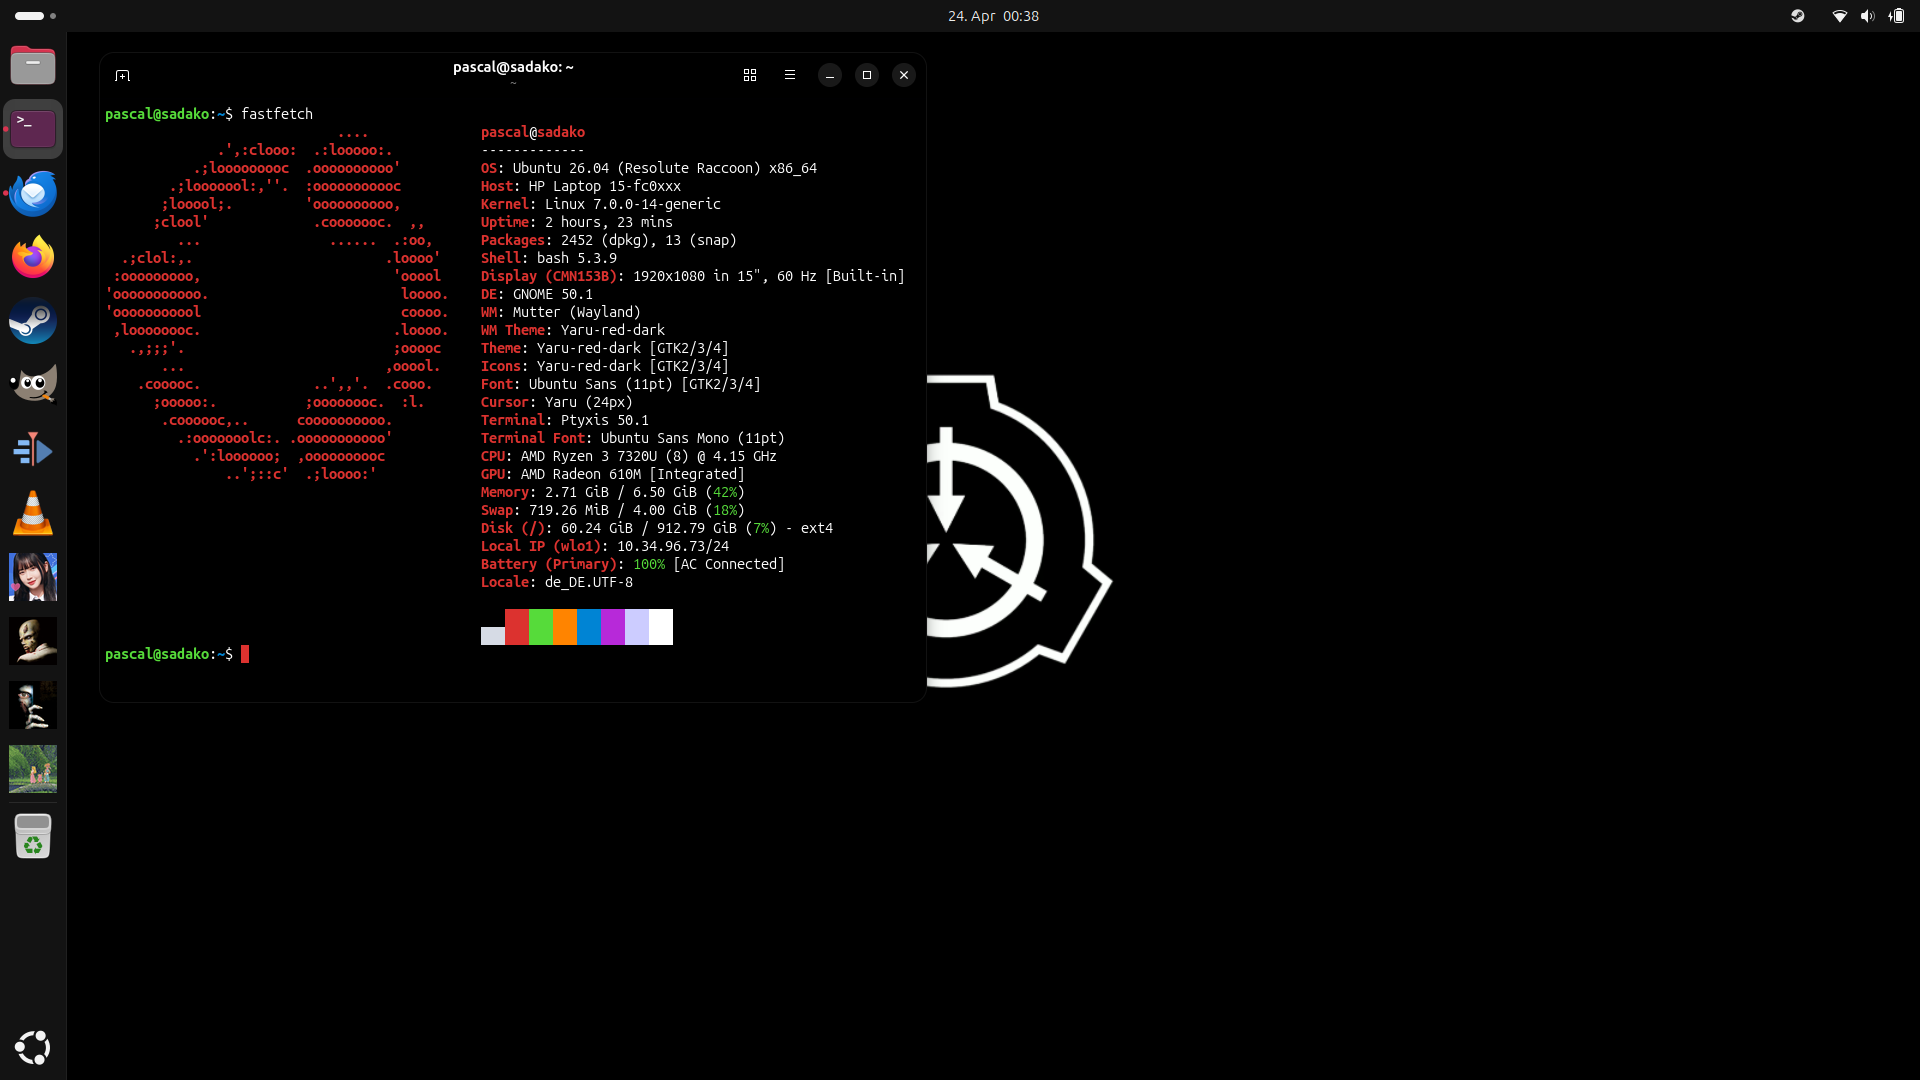The image size is (1920, 1080).
Task: Click the "WM Theme: Yaru-red-dark" line
Action: (573, 330)
